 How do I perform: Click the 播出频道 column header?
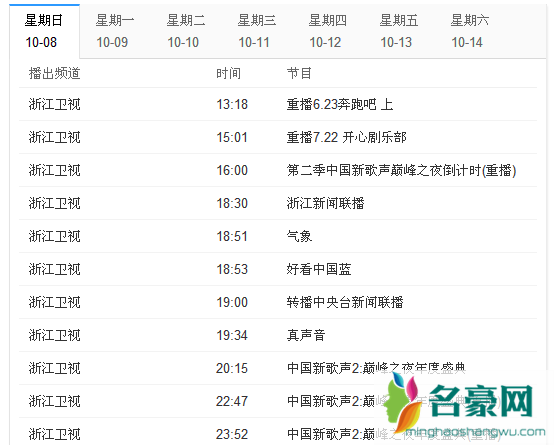point(54,74)
